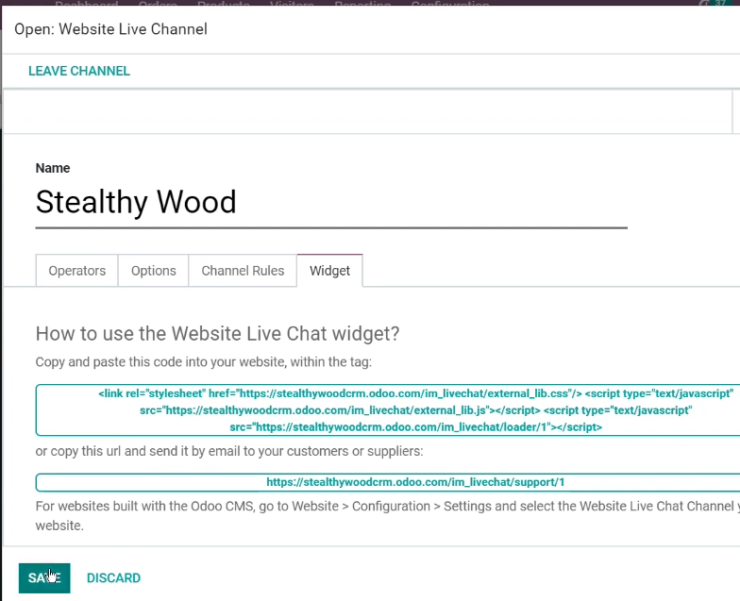
Task: Discard the channel changes
Action: click(113, 578)
